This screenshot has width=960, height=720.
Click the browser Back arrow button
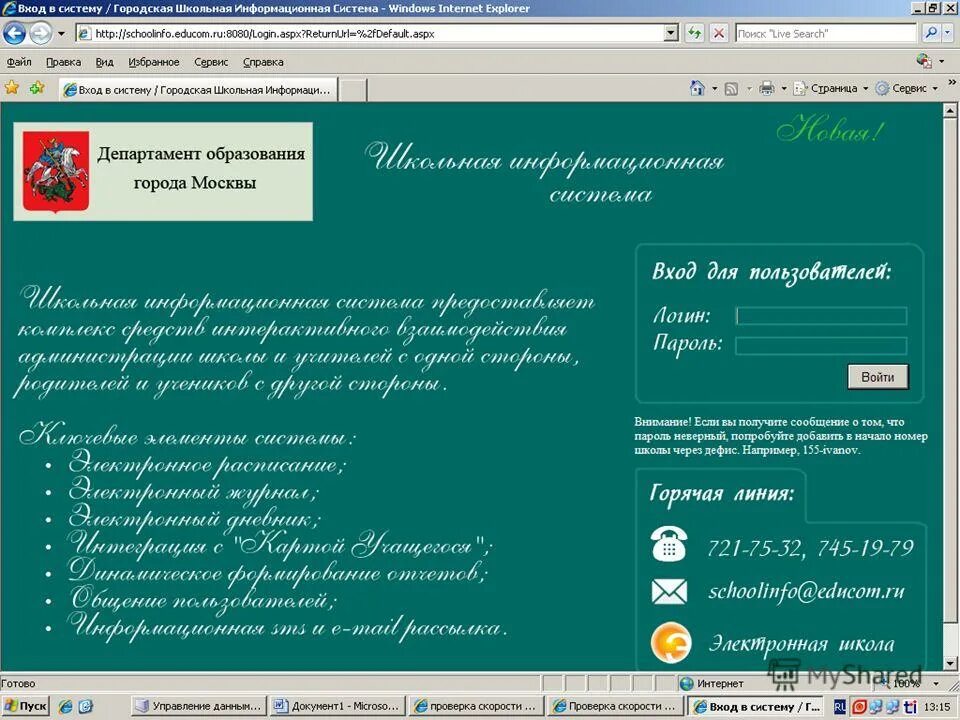pyautogui.click(x=14, y=33)
